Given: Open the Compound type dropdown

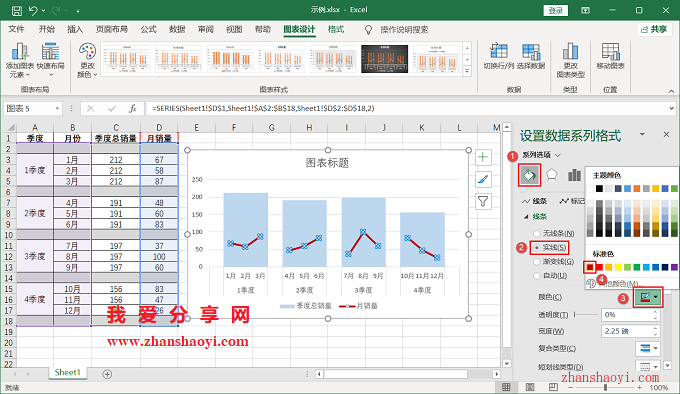Looking at the screenshot, I should click(648, 348).
